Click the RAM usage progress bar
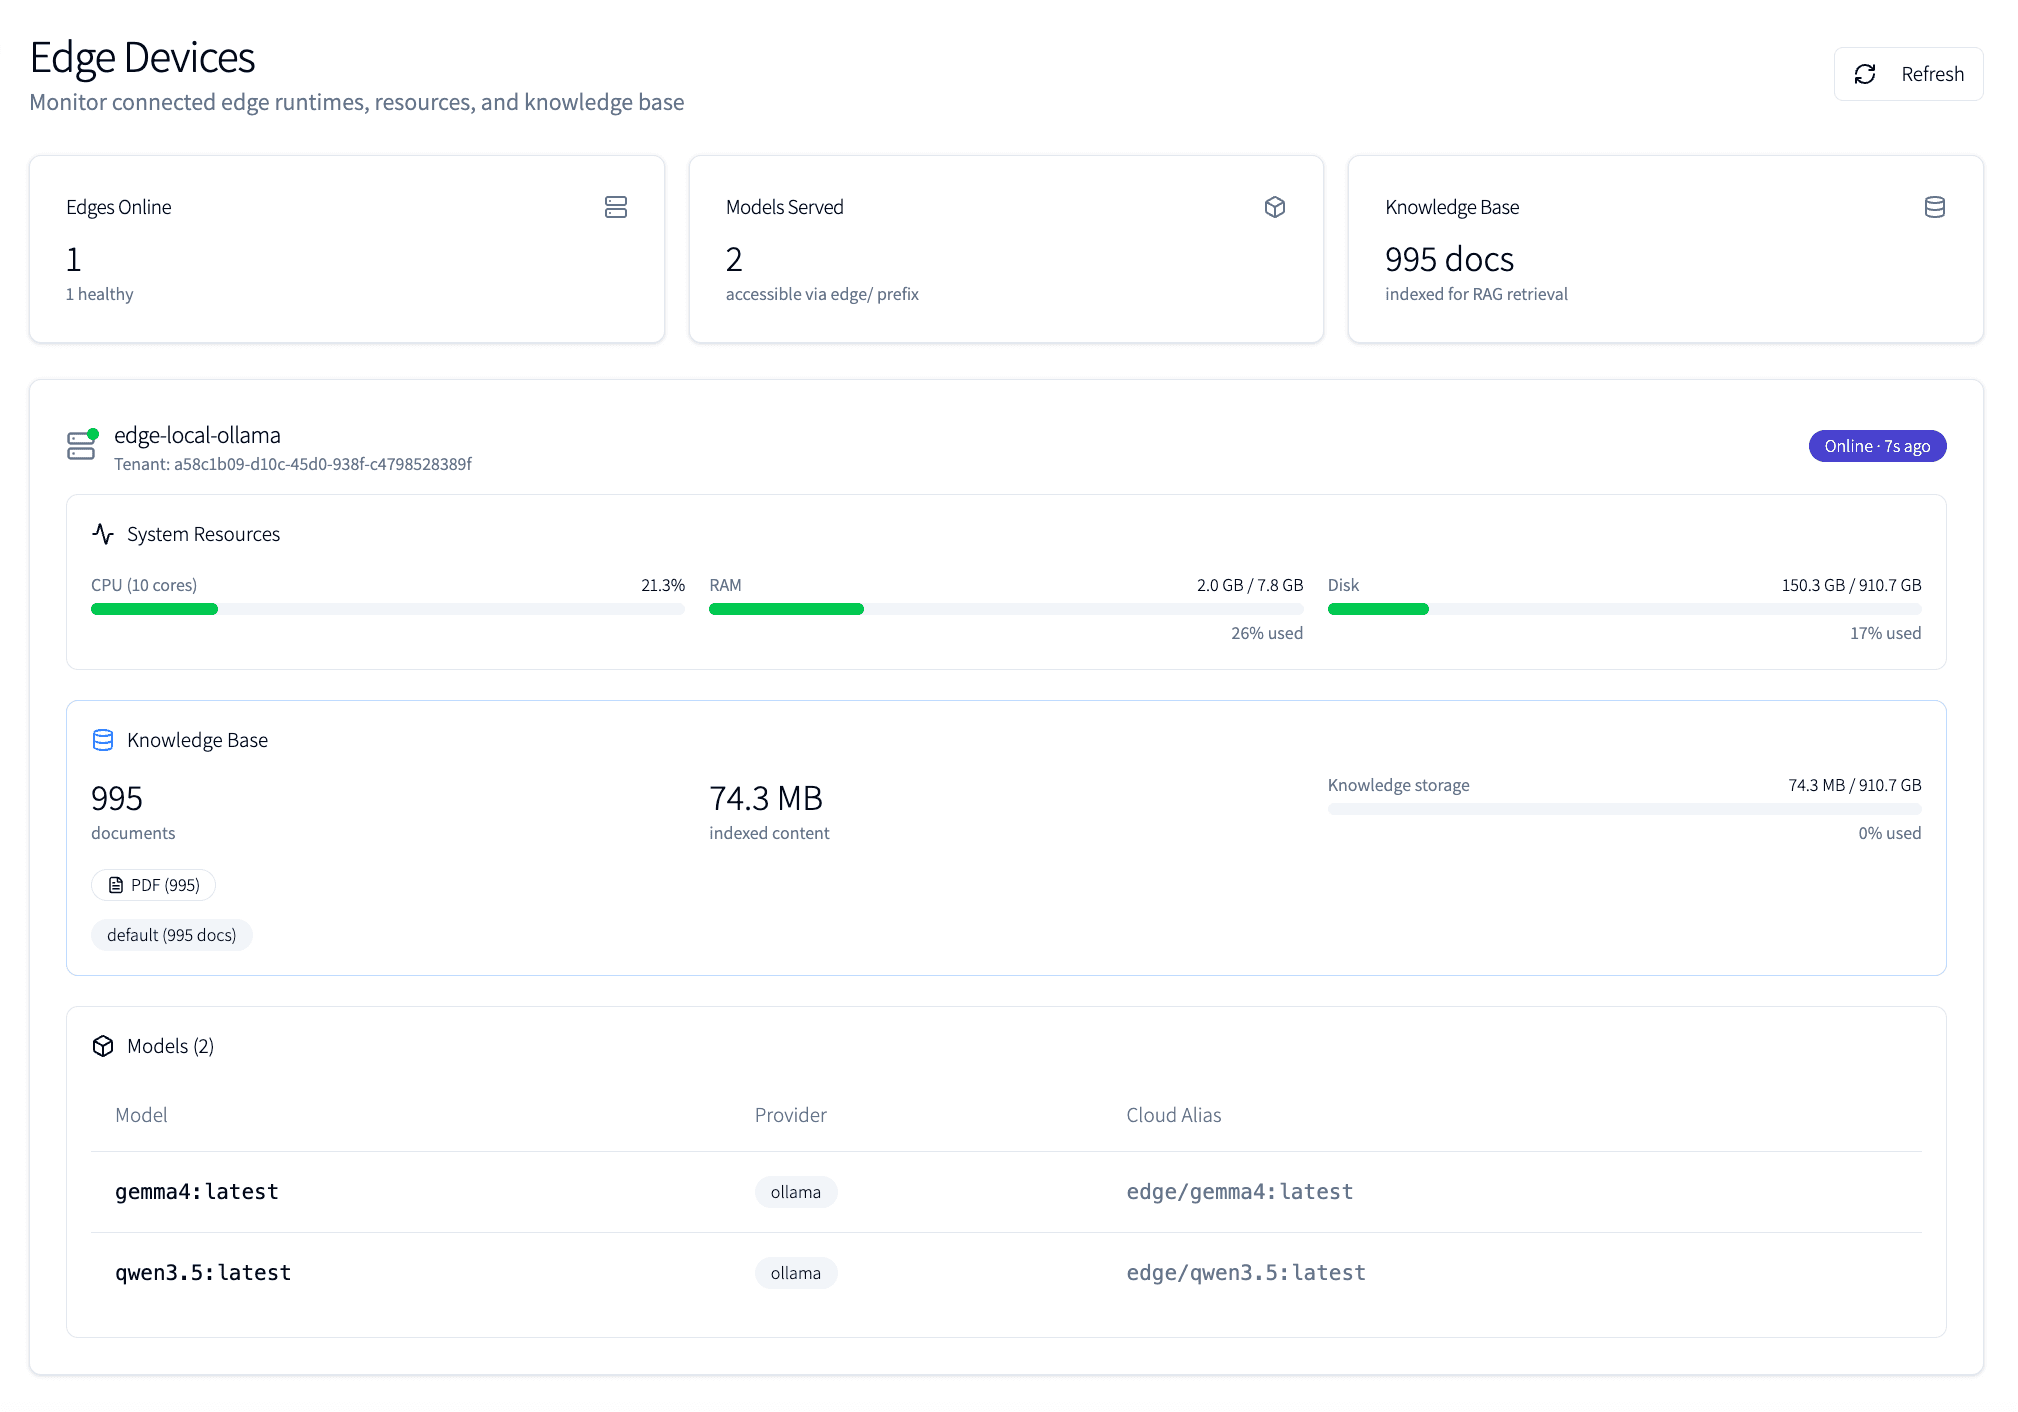 click(1006, 609)
